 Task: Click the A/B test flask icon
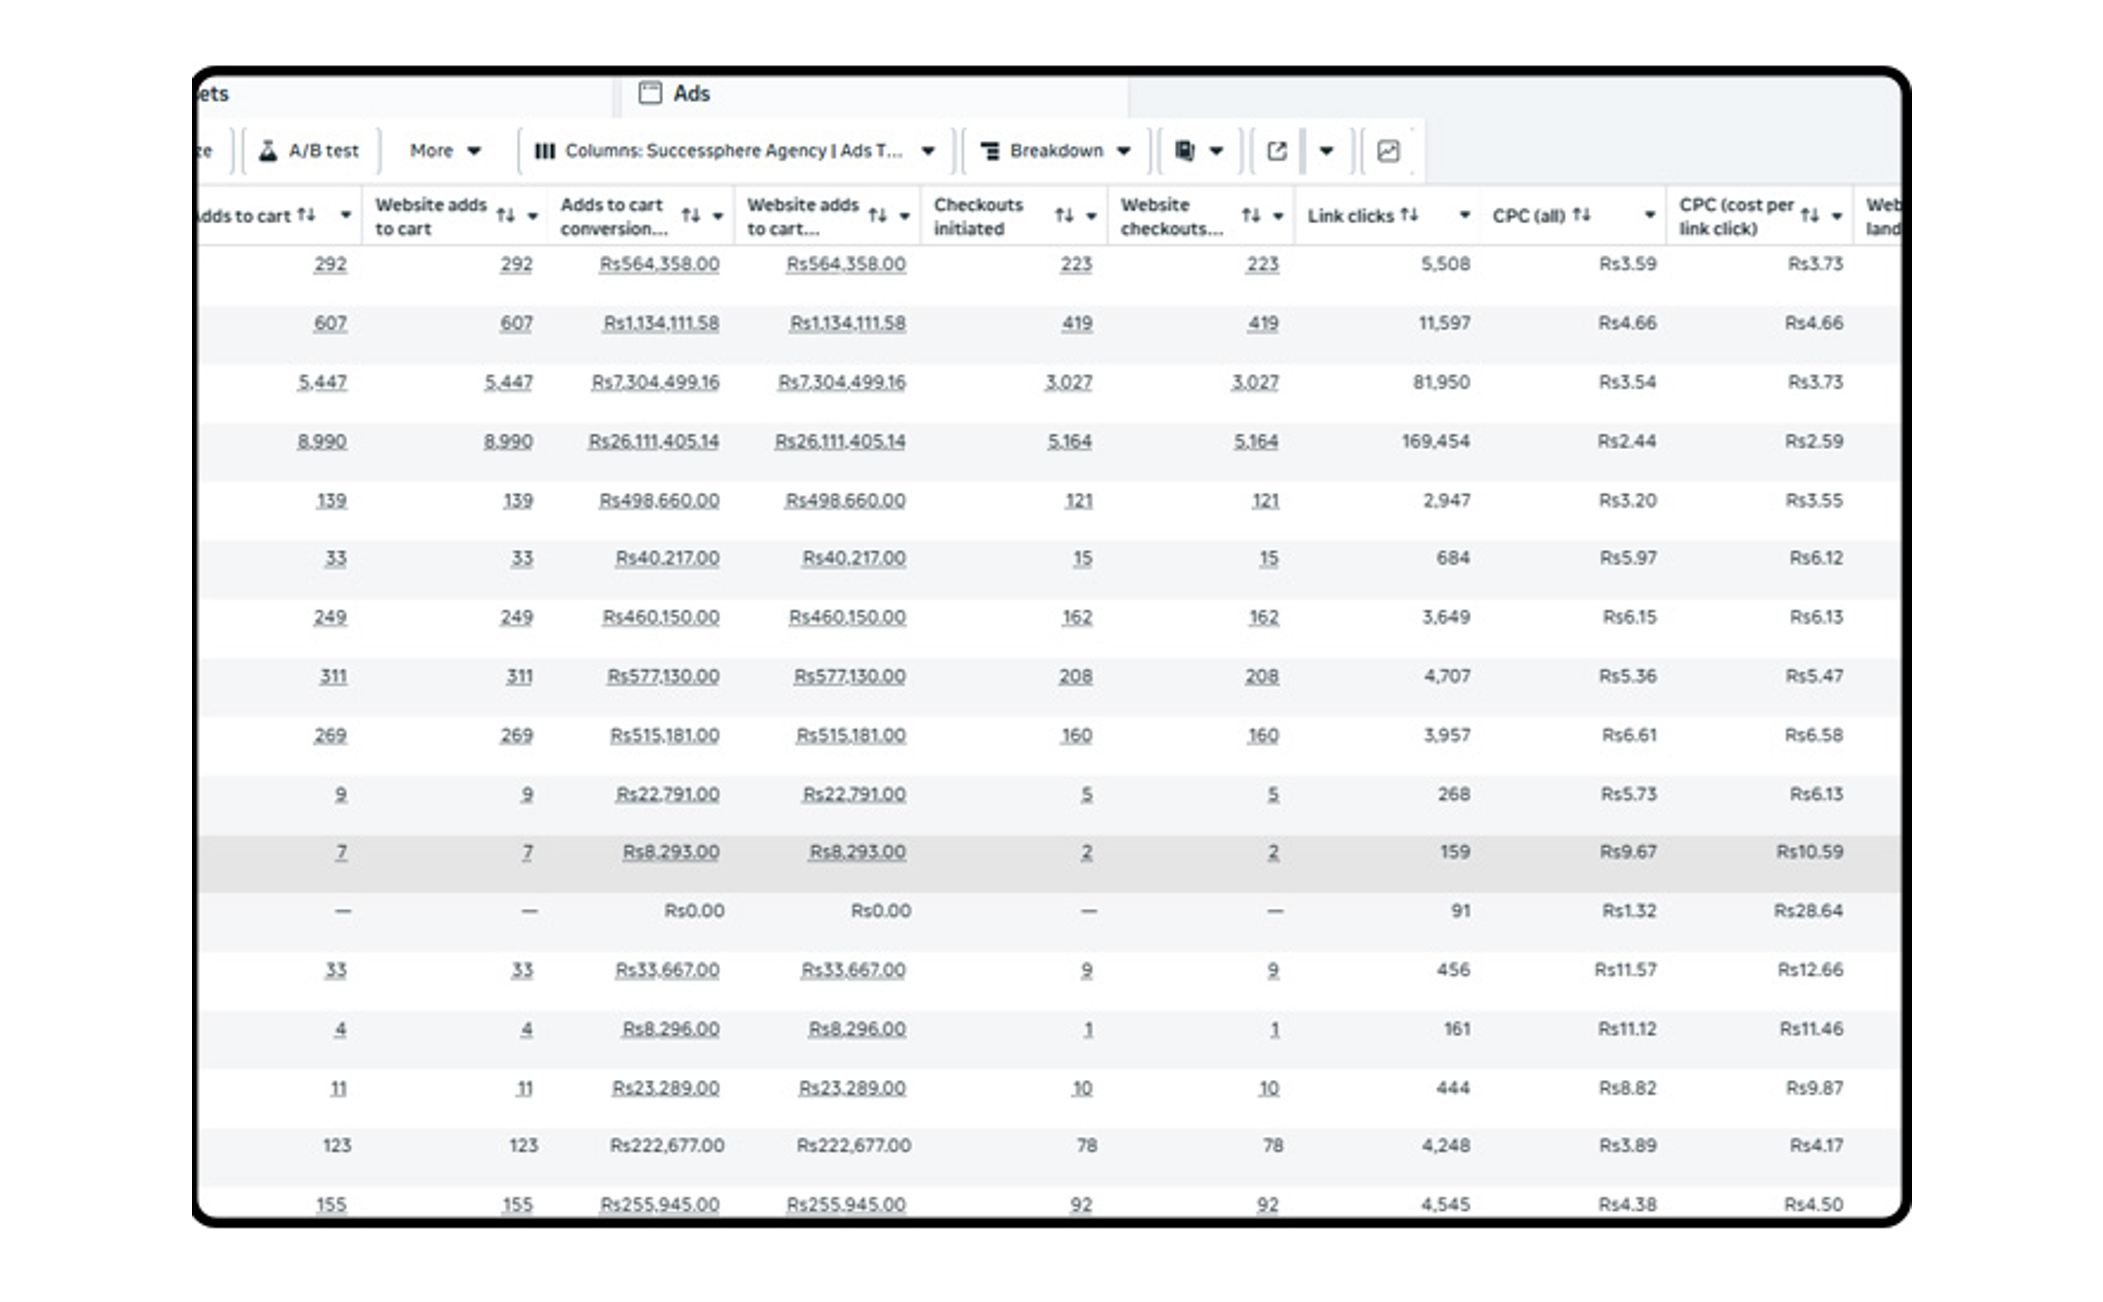coord(268,151)
